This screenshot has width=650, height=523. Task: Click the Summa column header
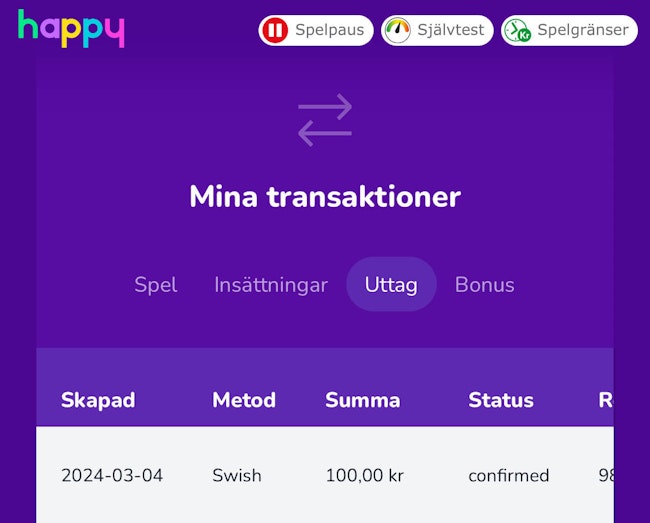pyautogui.click(x=363, y=400)
